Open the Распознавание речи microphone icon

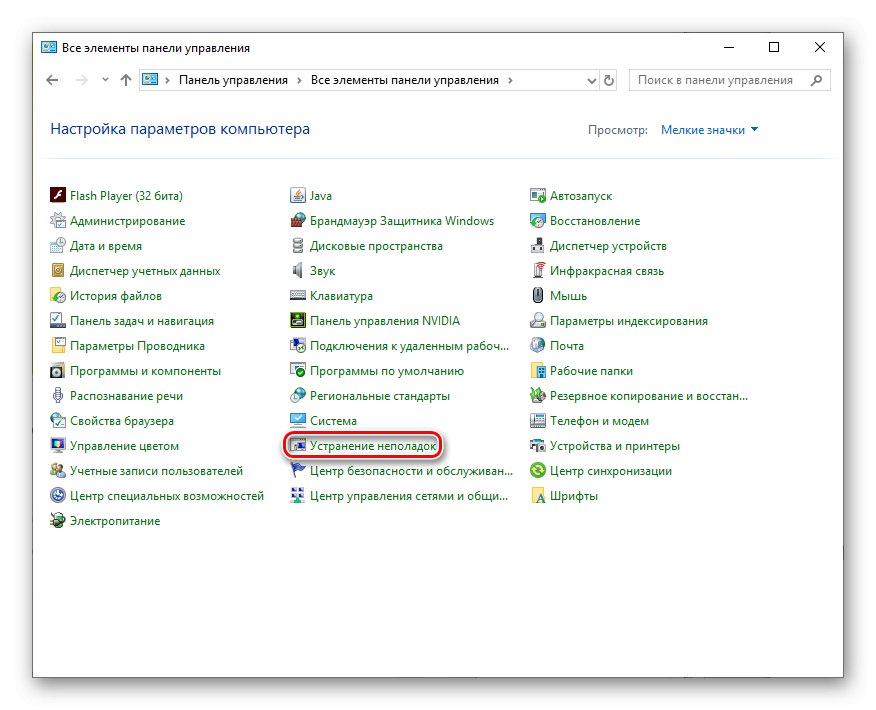pos(58,395)
